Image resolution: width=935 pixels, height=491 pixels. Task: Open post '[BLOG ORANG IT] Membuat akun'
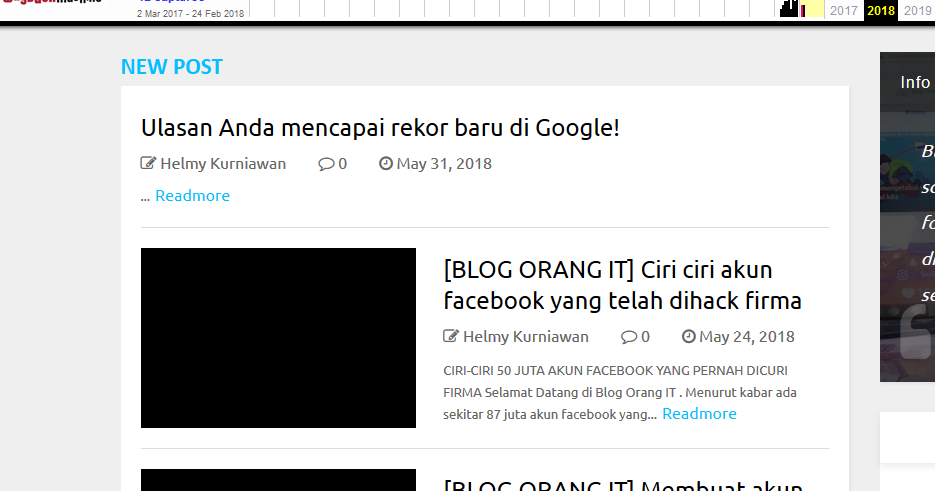click(x=623, y=486)
